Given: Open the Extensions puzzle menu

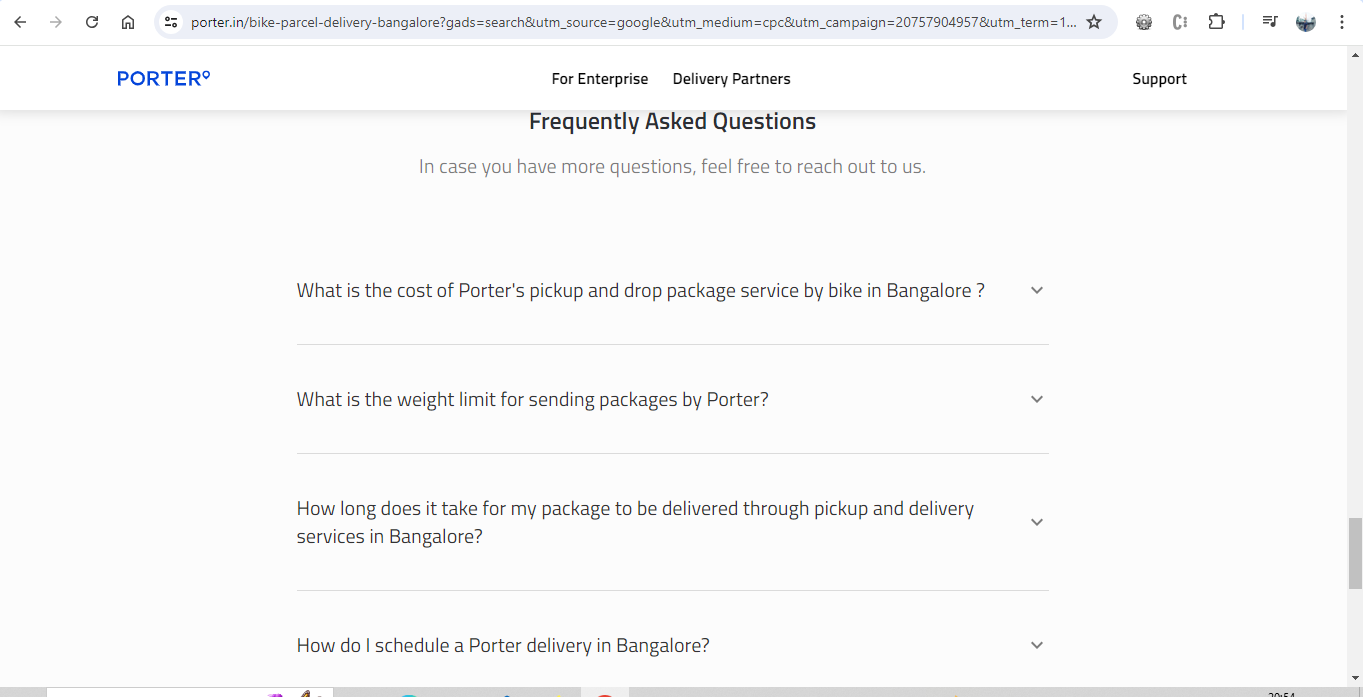Looking at the screenshot, I should tap(1216, 22).
